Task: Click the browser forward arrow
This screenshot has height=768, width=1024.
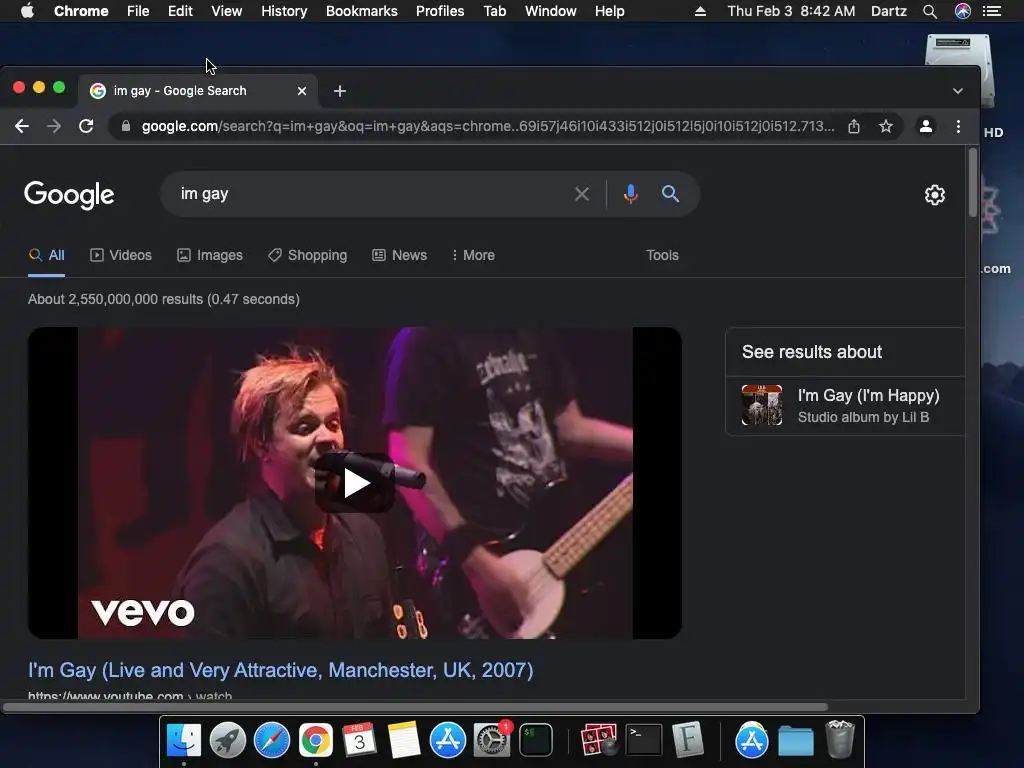Action: (x=54, y=126)
